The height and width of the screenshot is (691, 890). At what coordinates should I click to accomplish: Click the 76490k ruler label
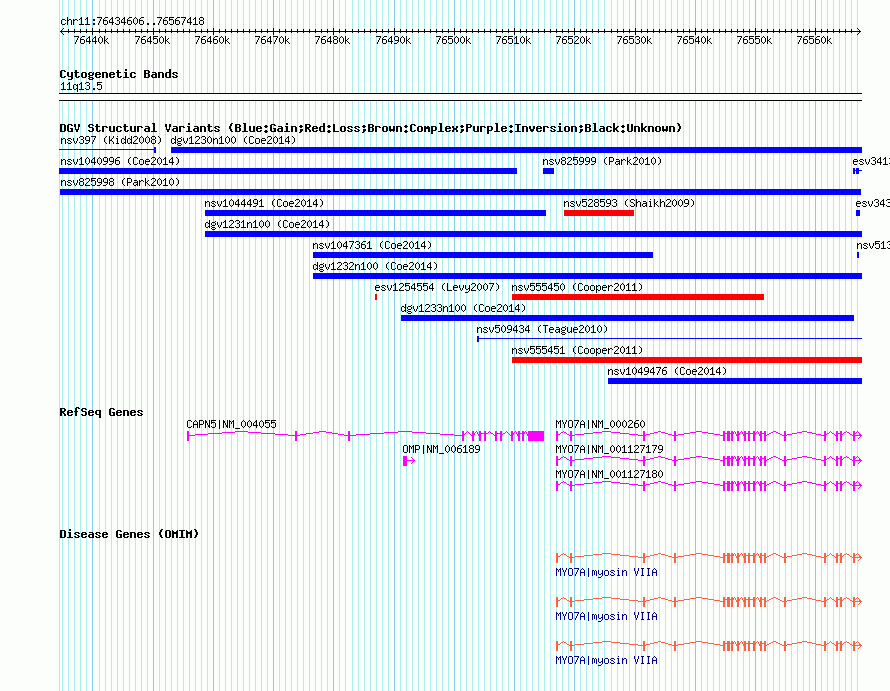coord(393,40)
